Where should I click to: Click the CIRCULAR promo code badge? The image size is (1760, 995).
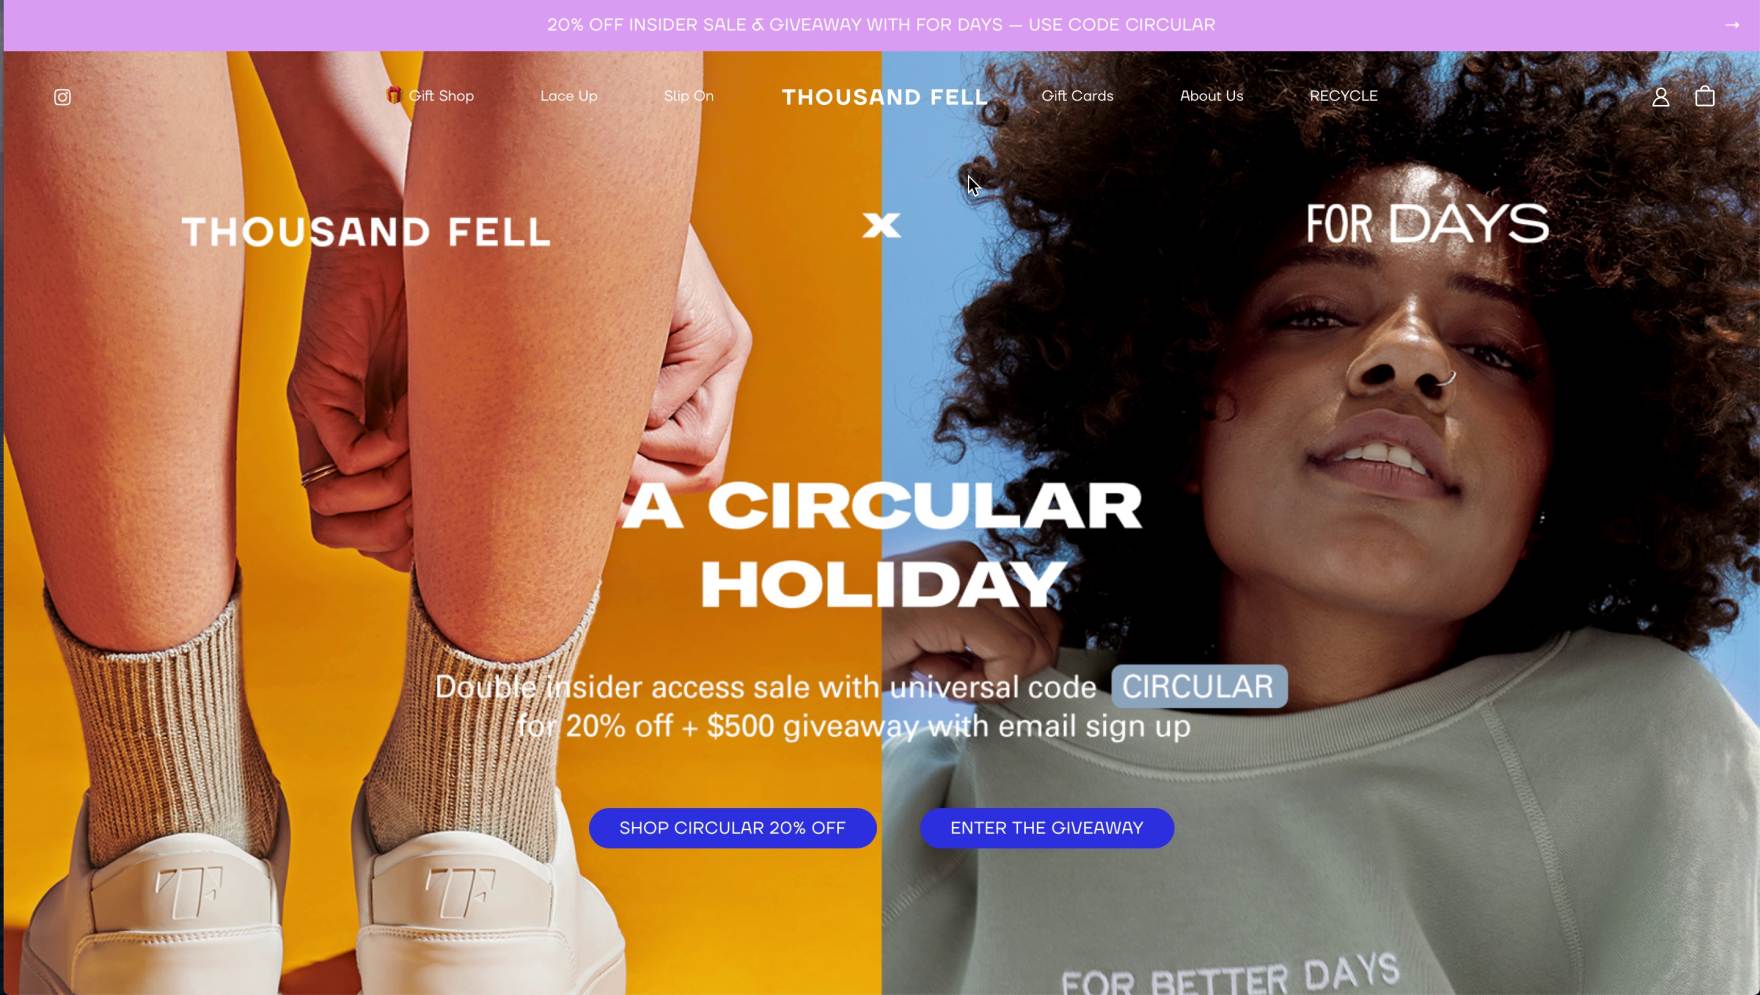1198,687
